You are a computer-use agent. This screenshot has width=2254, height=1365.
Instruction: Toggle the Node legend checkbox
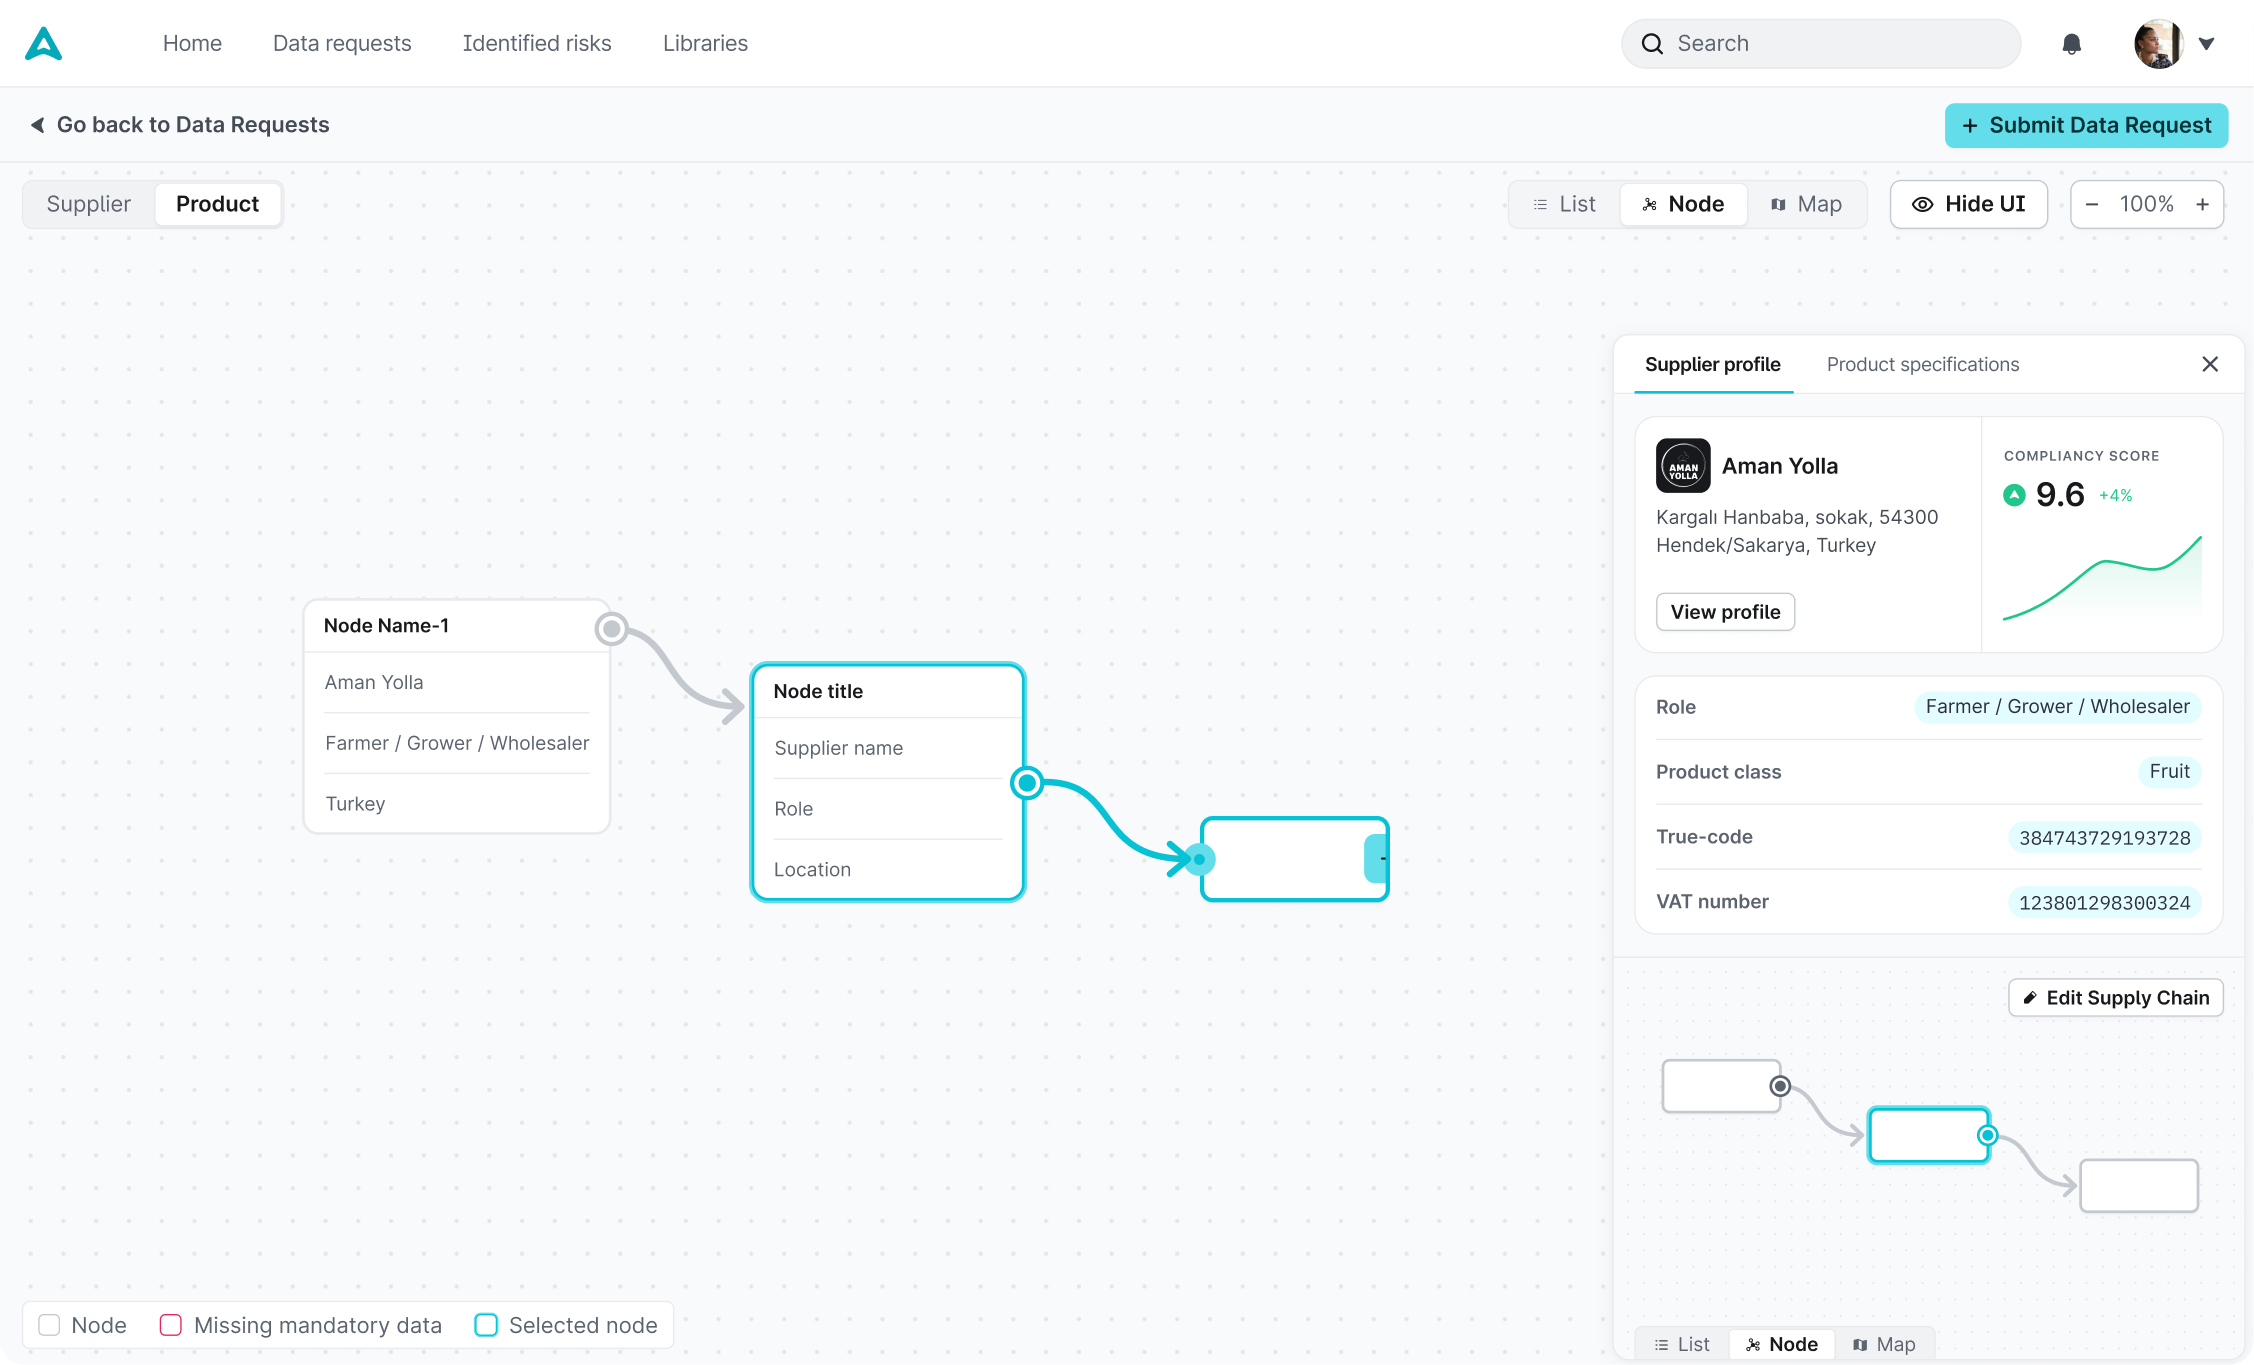coord(49,1325)
